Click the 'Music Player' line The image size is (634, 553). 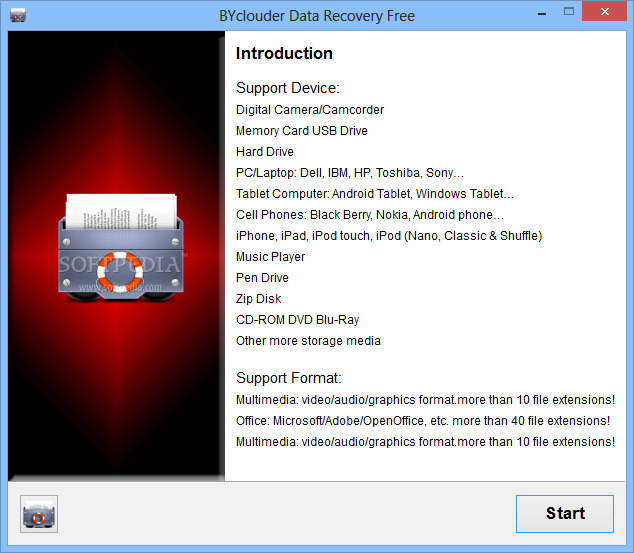click(x=271, y=257)
